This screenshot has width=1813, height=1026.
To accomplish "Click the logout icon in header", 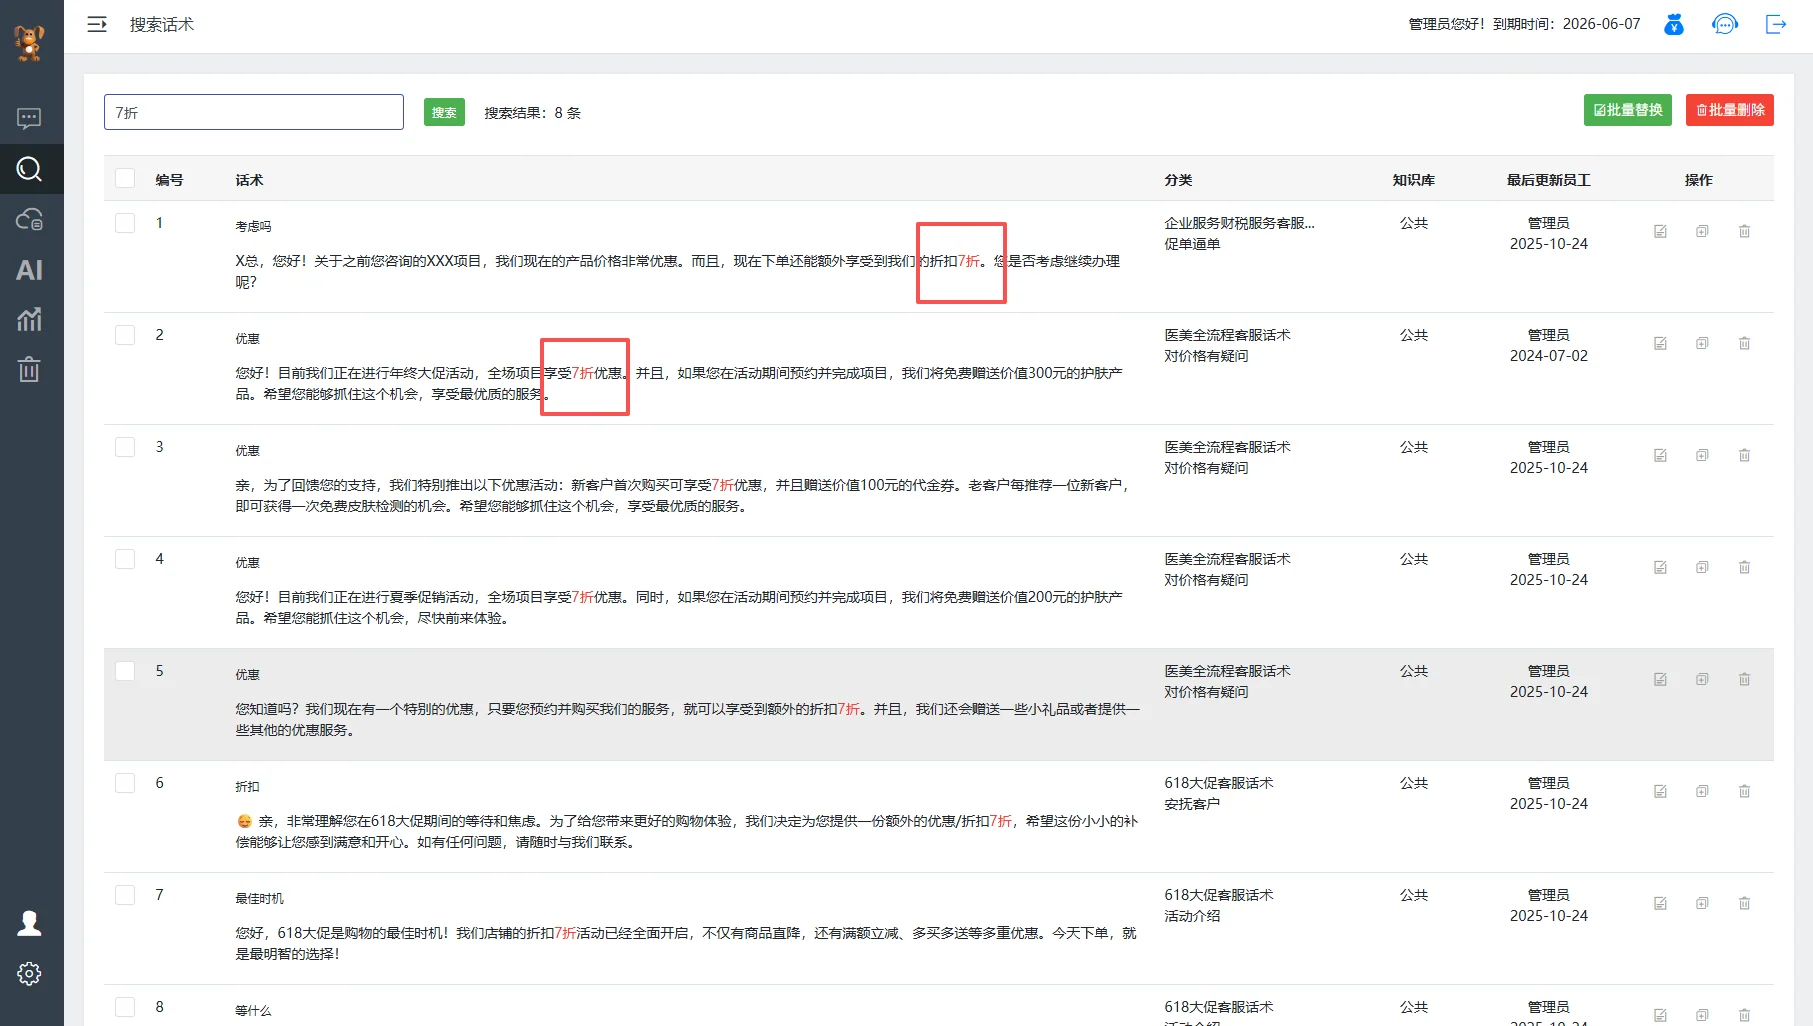I will coord(1776,24).
